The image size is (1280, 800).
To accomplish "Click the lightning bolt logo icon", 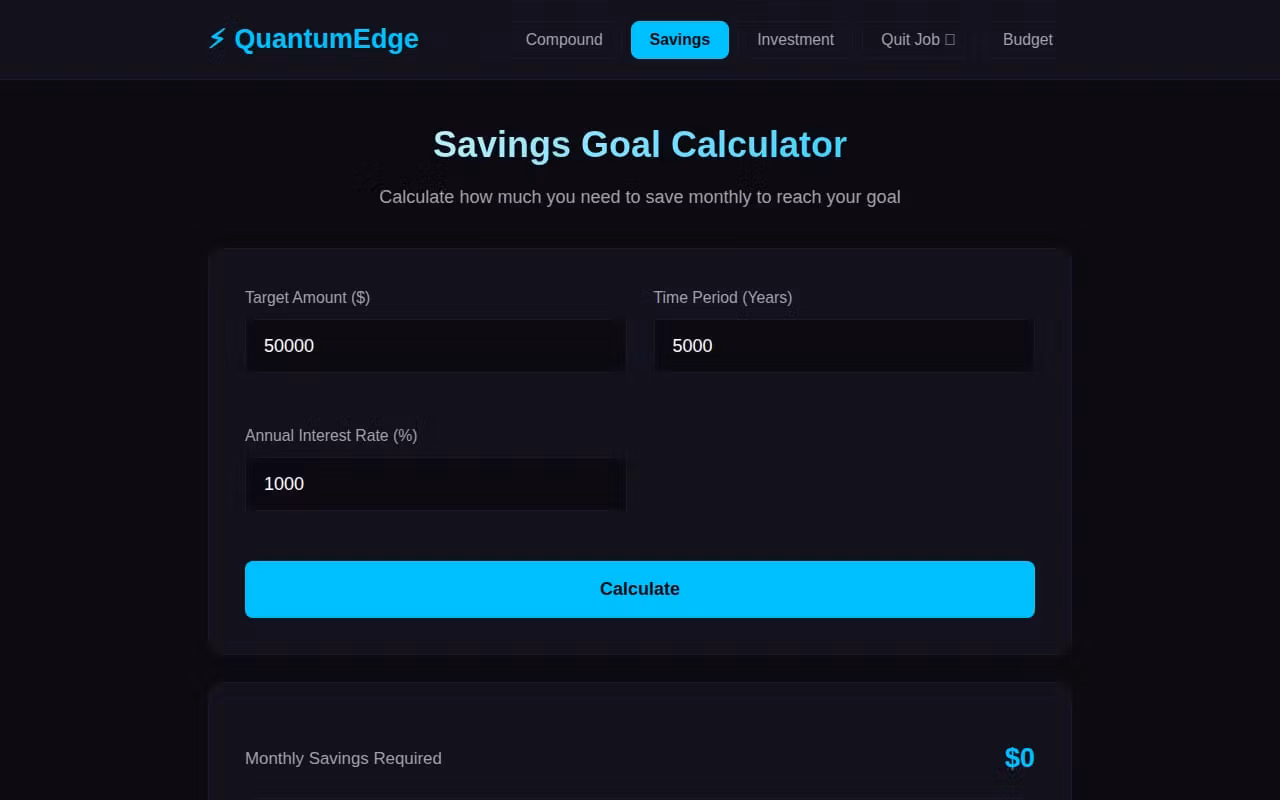I will 216,39.
